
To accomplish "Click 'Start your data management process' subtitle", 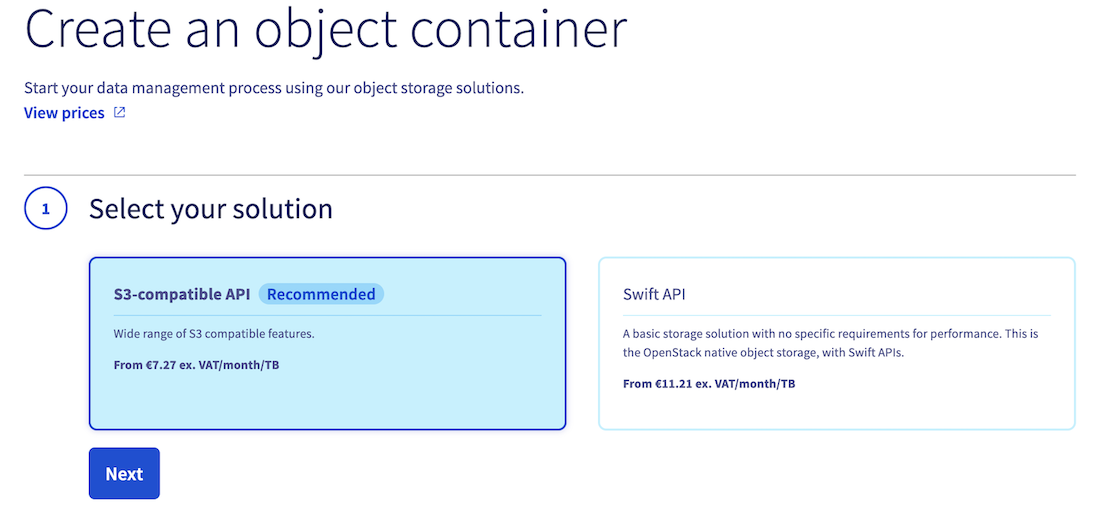I will (x=274, y=88).
